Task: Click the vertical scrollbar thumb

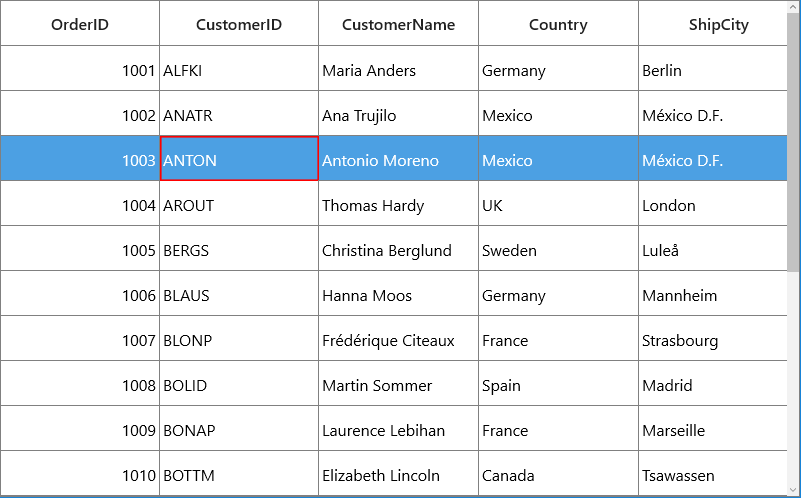Action: 794,142
